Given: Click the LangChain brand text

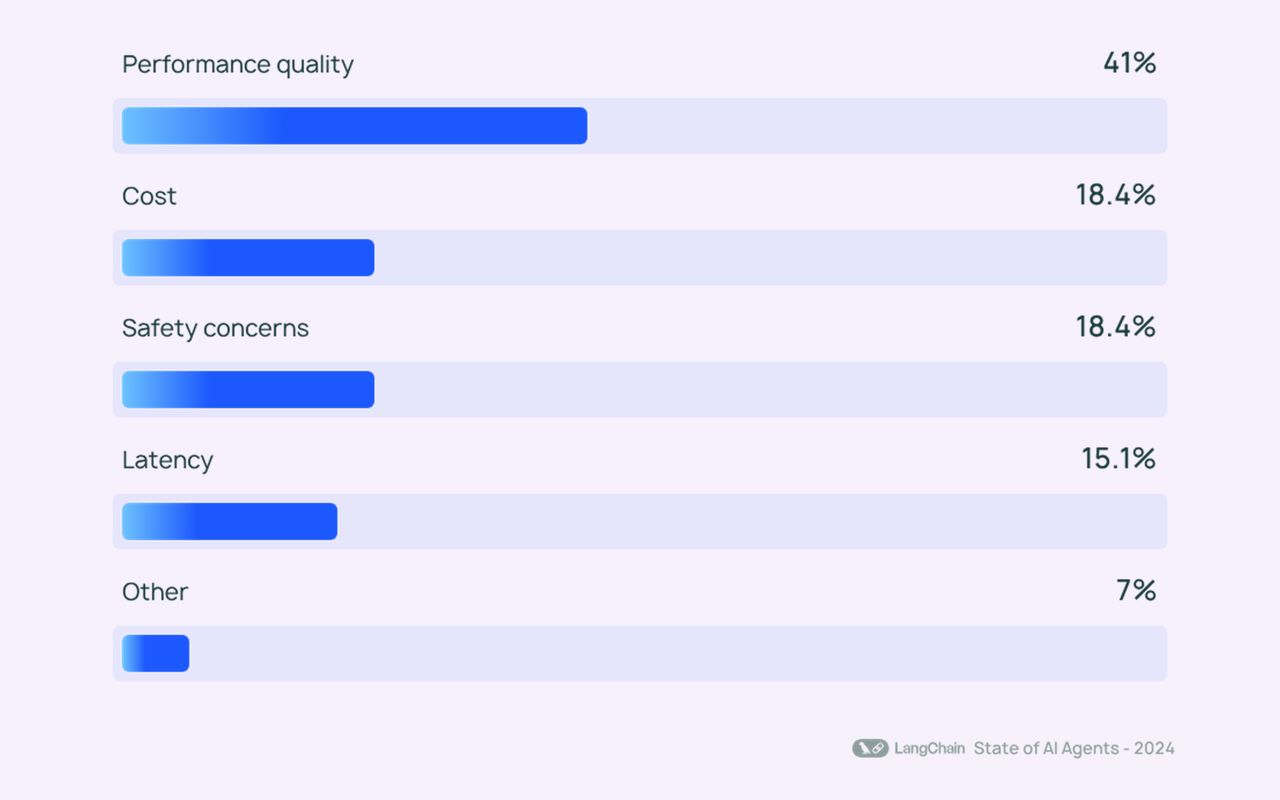Looking at the screenshot, I should pyautogui.click(x=929, y=748).
